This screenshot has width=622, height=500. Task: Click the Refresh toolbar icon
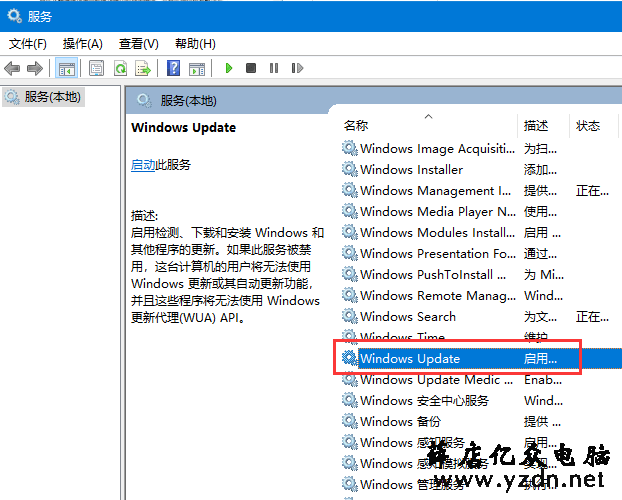point(120,68)
